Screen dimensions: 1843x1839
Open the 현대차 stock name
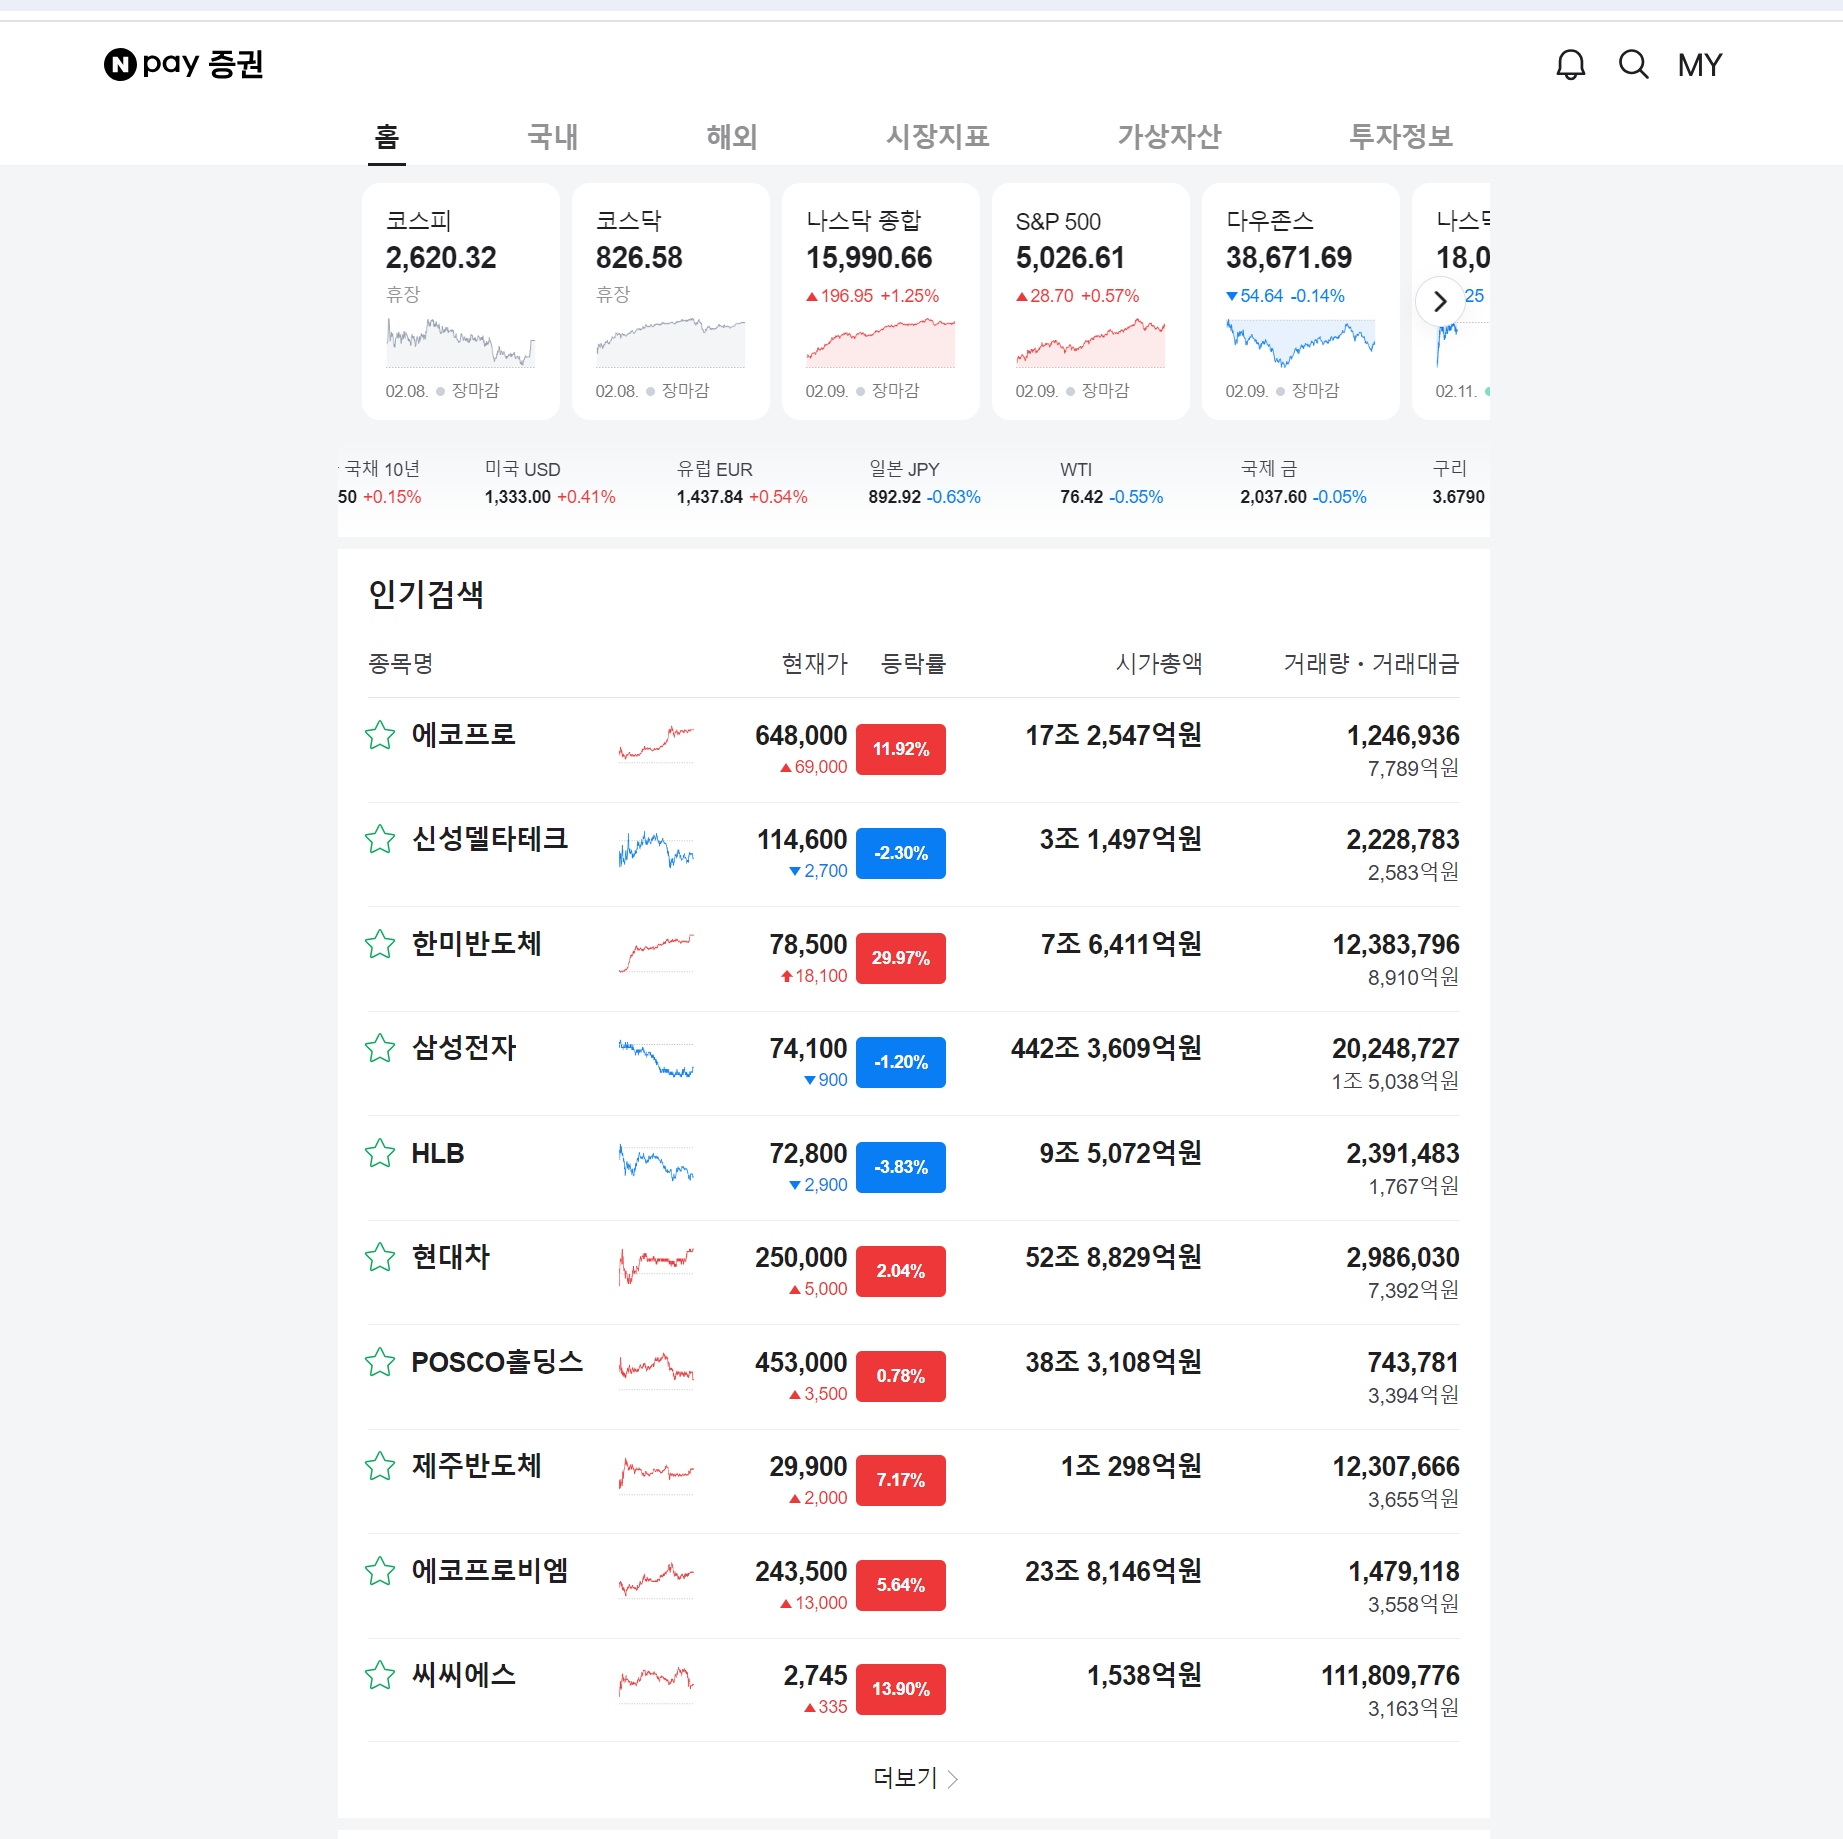451,1257
